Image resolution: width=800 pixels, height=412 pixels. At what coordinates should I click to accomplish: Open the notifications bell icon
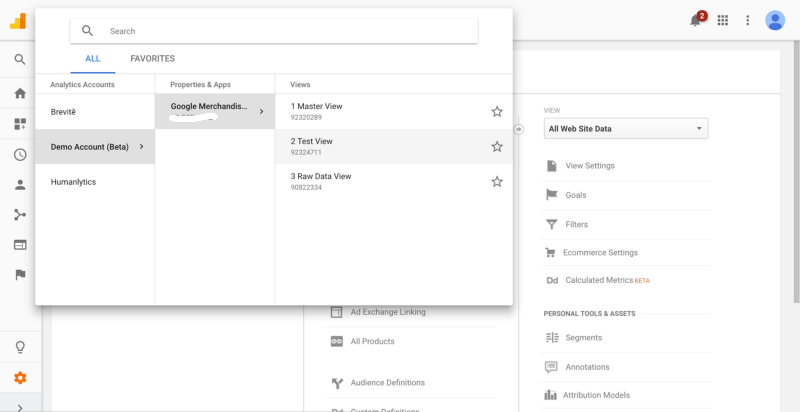tap(696, 20)
